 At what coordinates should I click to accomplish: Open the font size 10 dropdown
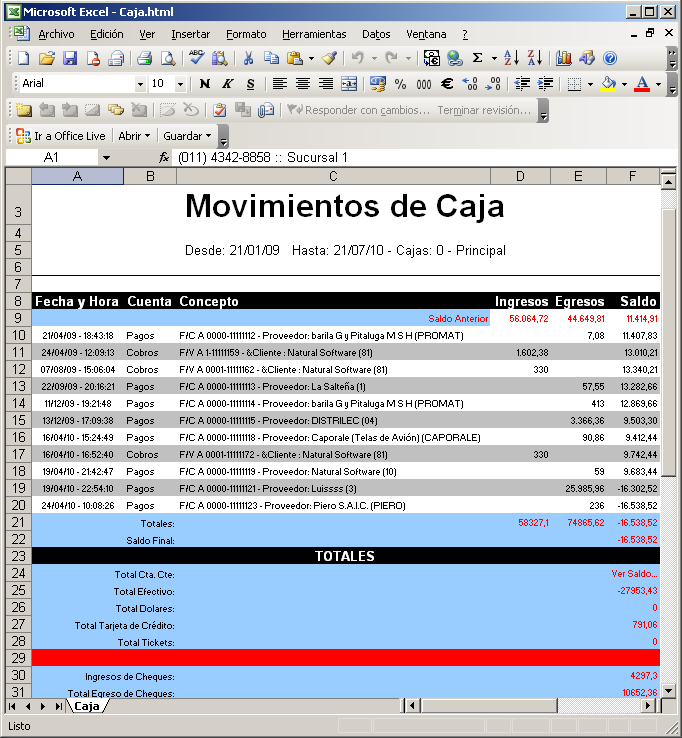coord(180,84)
